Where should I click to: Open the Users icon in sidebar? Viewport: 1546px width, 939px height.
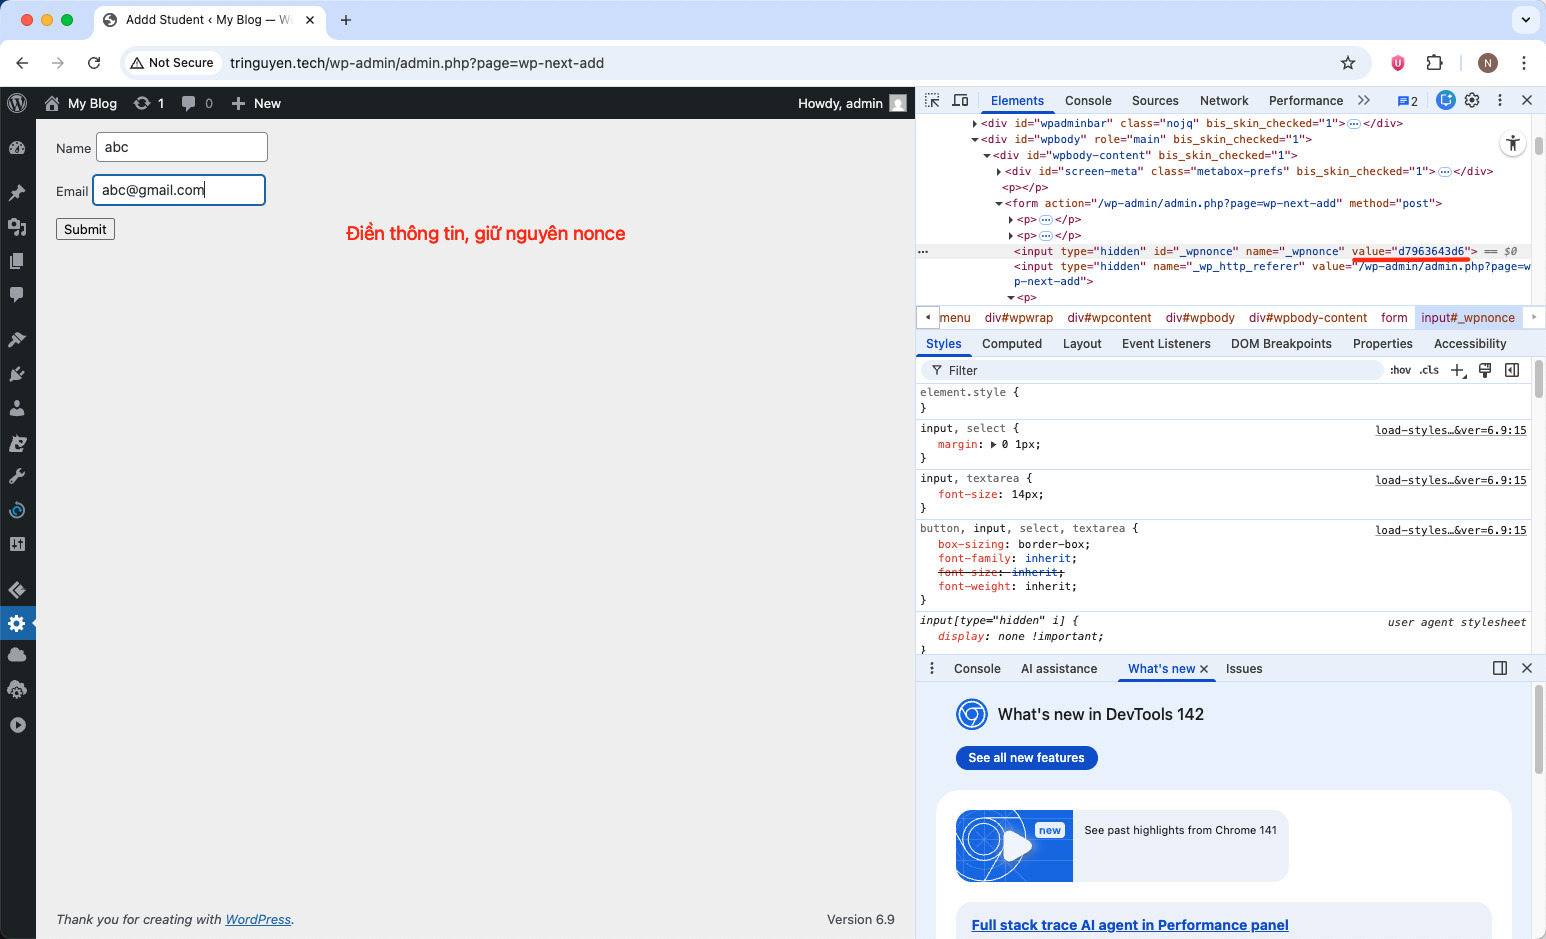(17, 408)
